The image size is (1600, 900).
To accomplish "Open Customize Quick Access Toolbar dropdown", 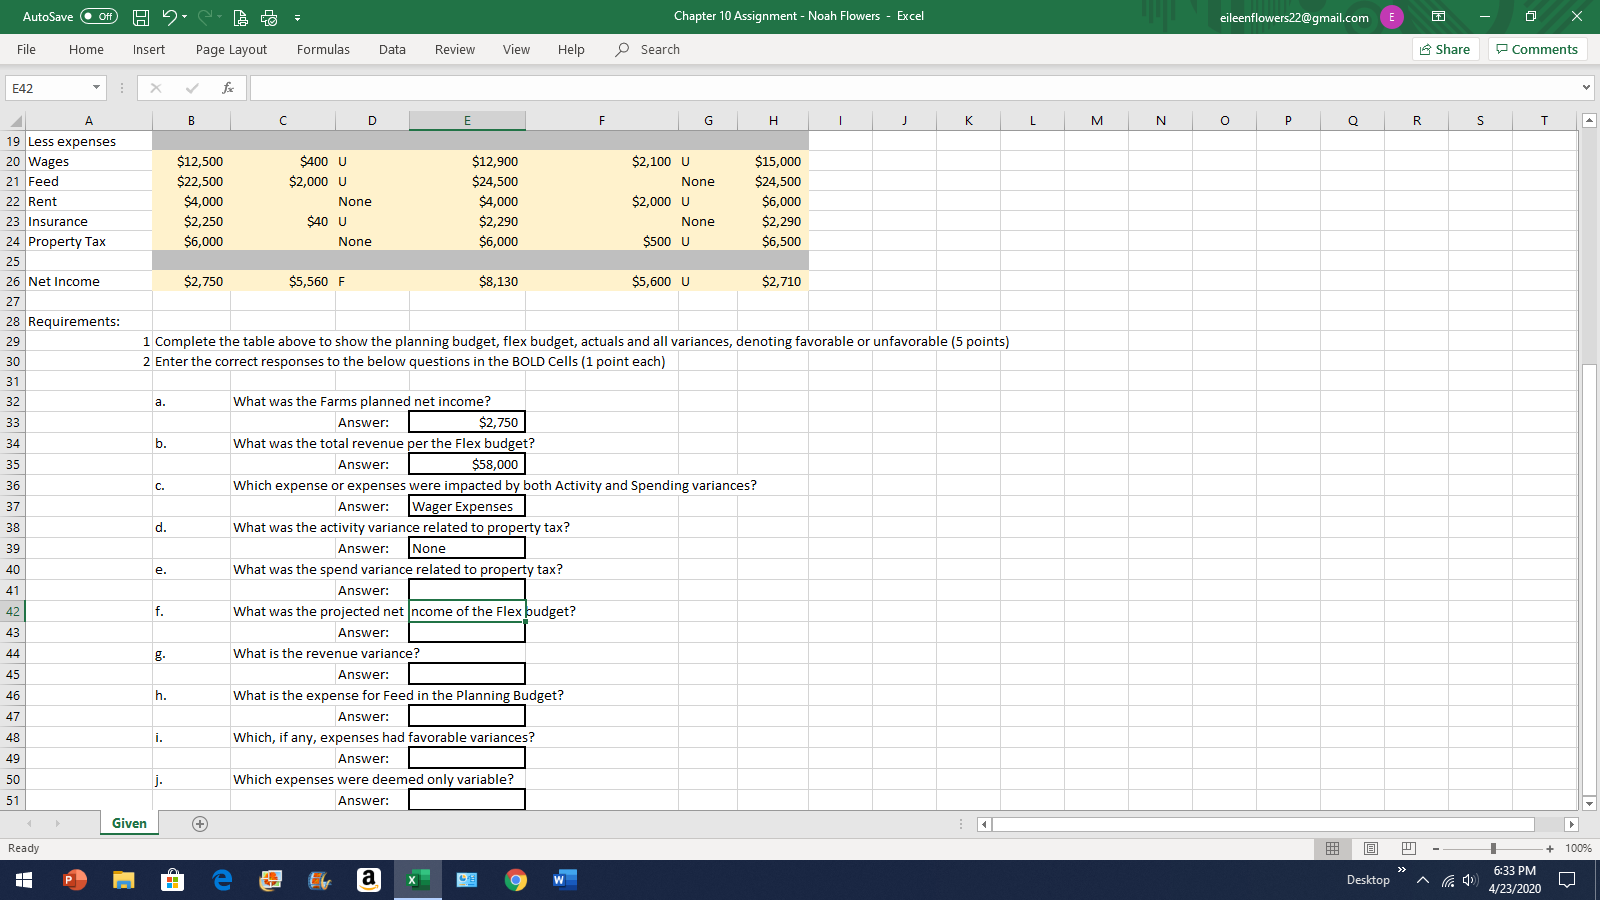I will click(297, 17).
